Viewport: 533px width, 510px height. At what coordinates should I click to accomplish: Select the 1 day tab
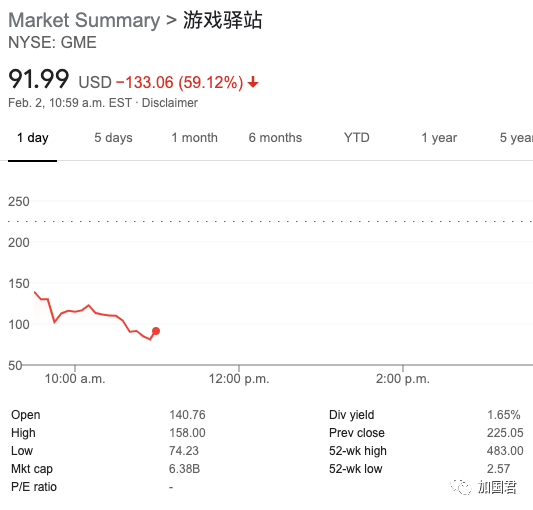coord(33,138)
